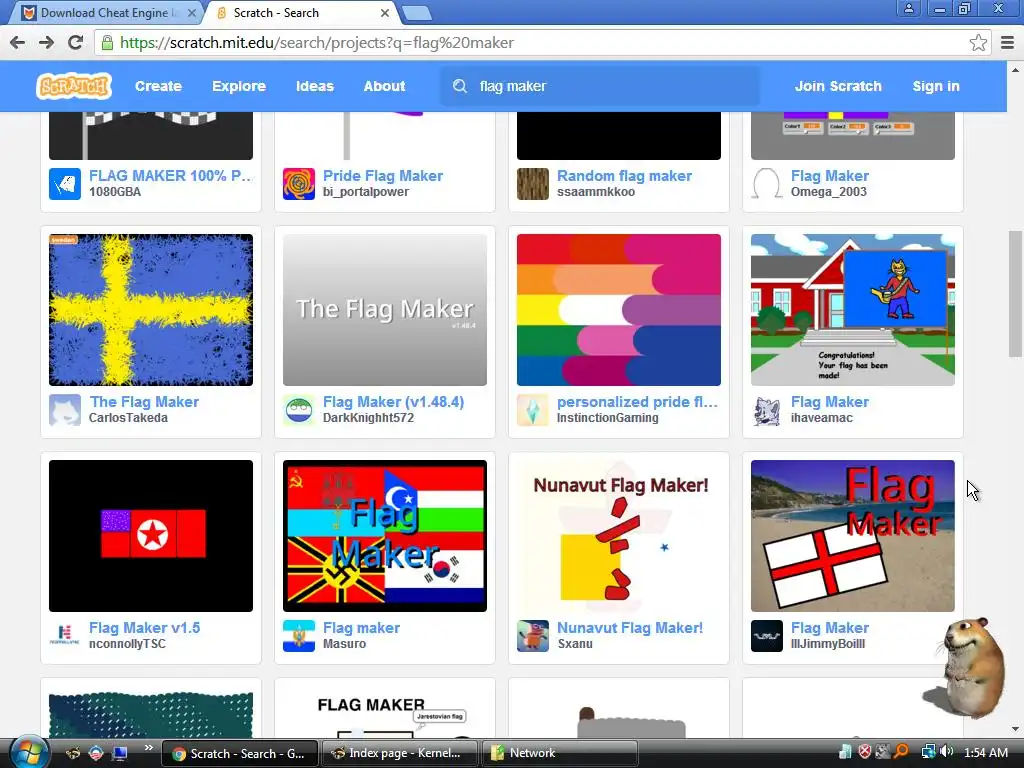Click the taskbar clock 1:54 AM
1024x768 pixels.
pyautogui.click(x=985, y=752)
